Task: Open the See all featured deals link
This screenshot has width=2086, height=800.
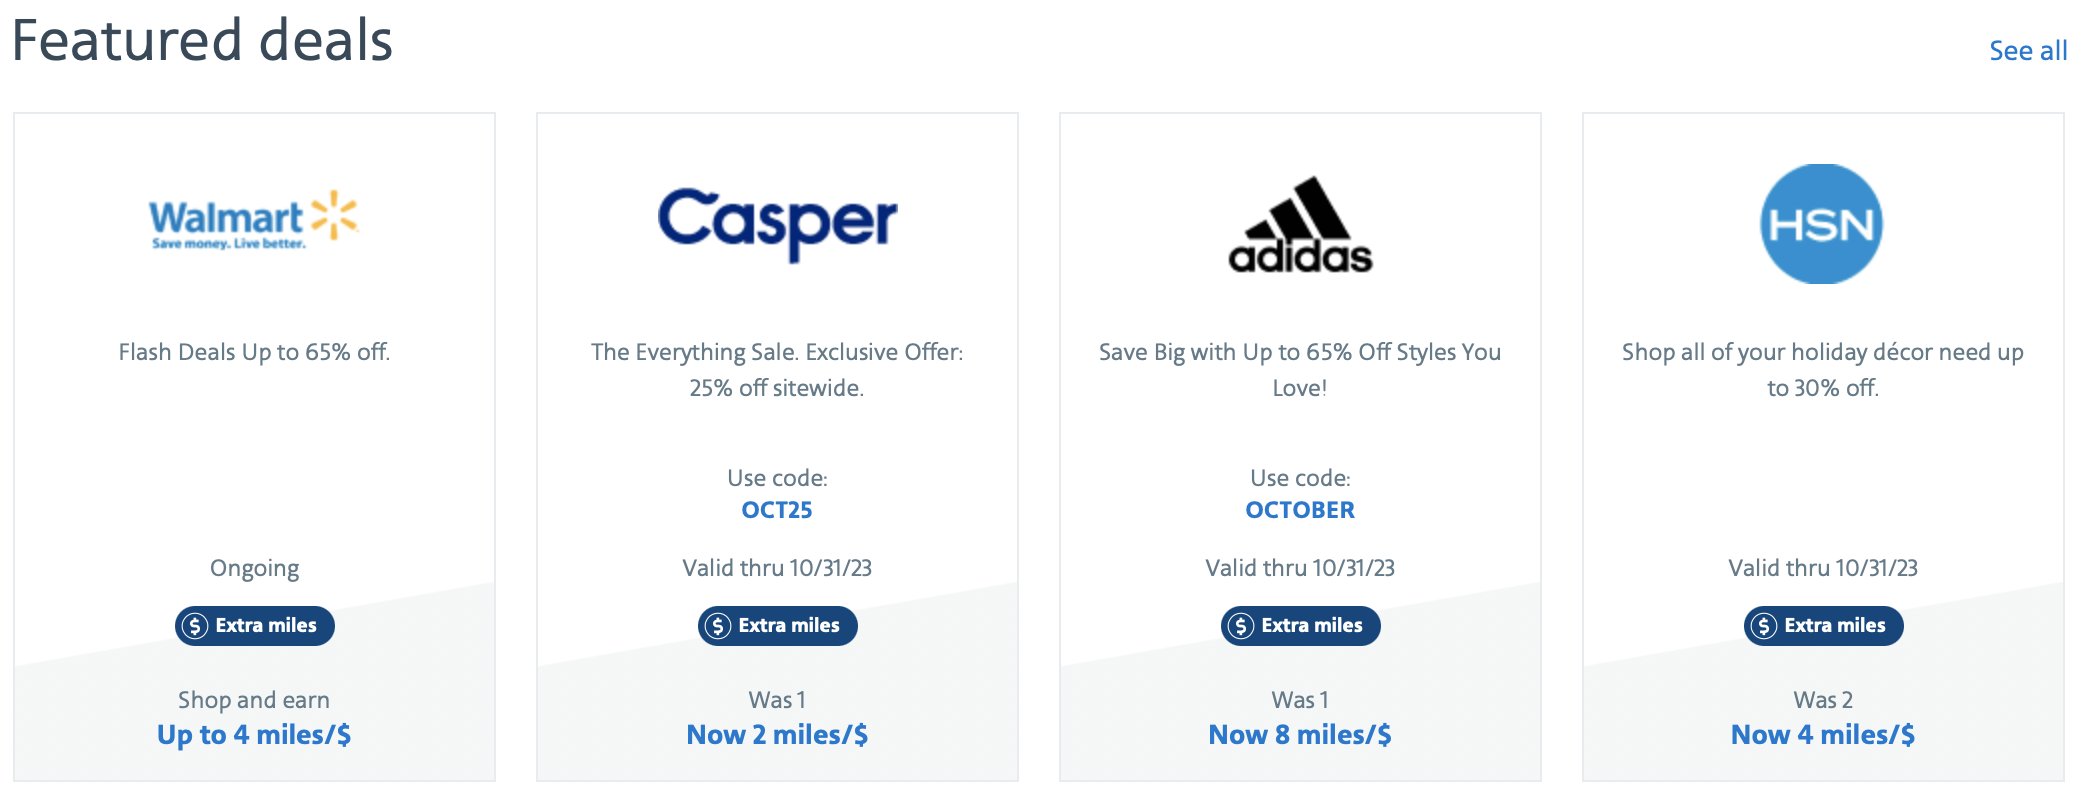Action: pos(2028,51)
